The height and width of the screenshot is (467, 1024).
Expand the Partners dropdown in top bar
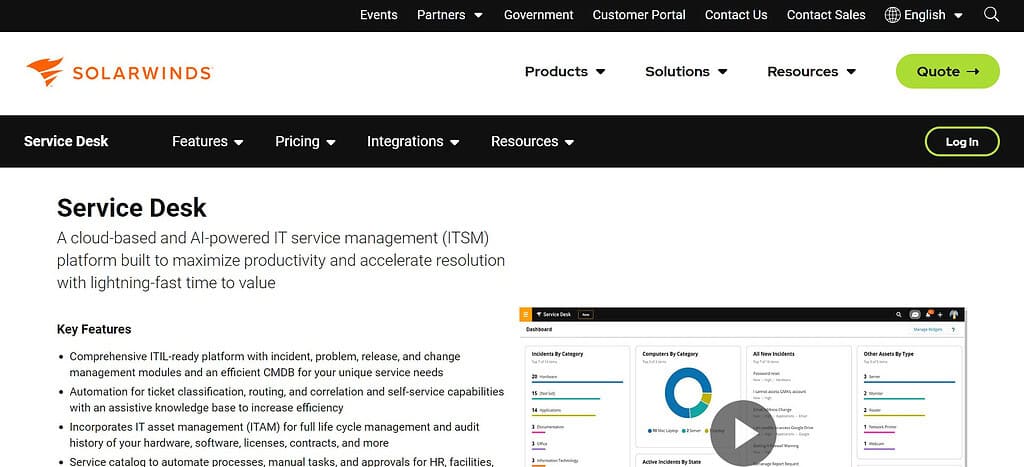(x=450, y=14)
